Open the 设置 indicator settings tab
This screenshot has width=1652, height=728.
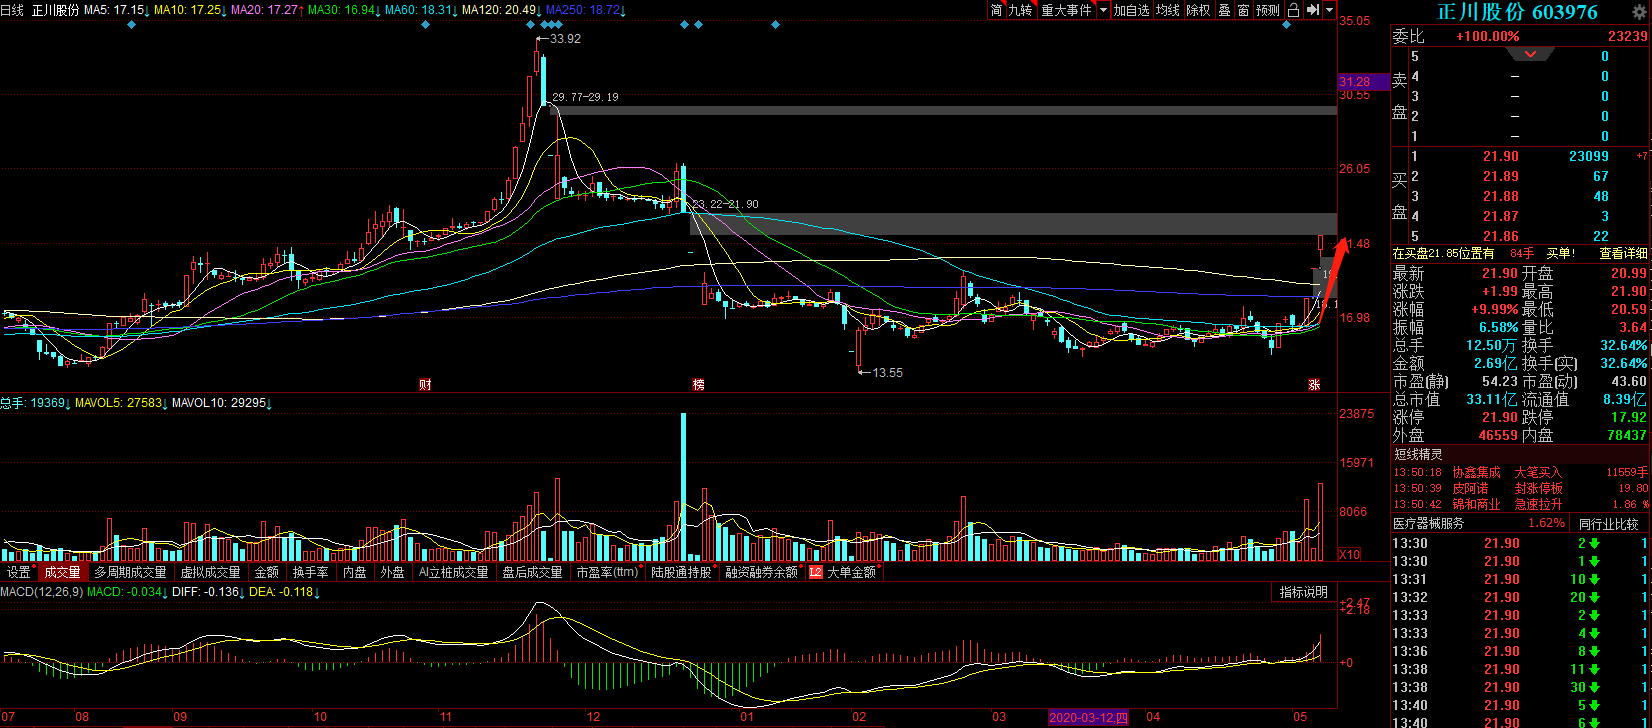pos(19,573)
